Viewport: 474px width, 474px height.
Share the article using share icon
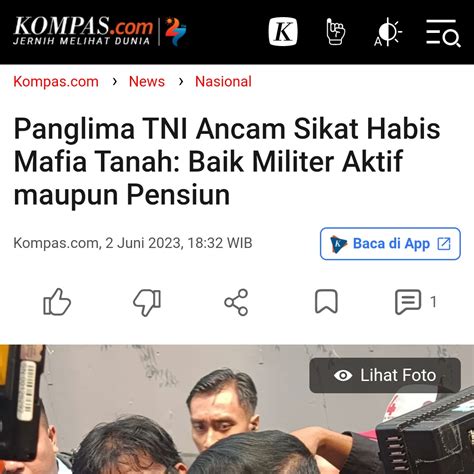(x=236, y=302)
